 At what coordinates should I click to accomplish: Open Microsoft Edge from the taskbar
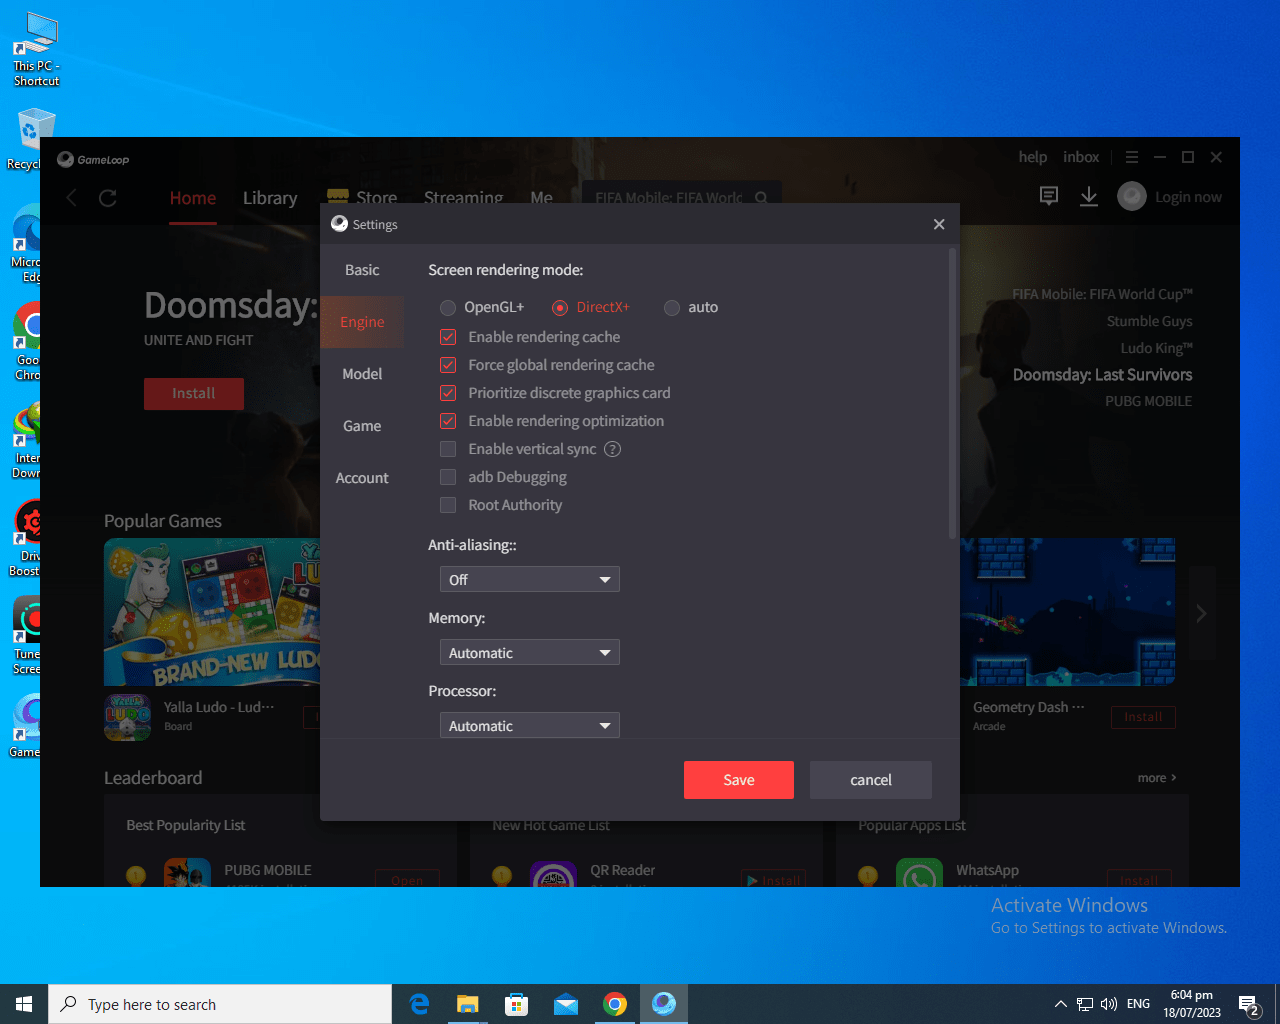point(420,1004)
